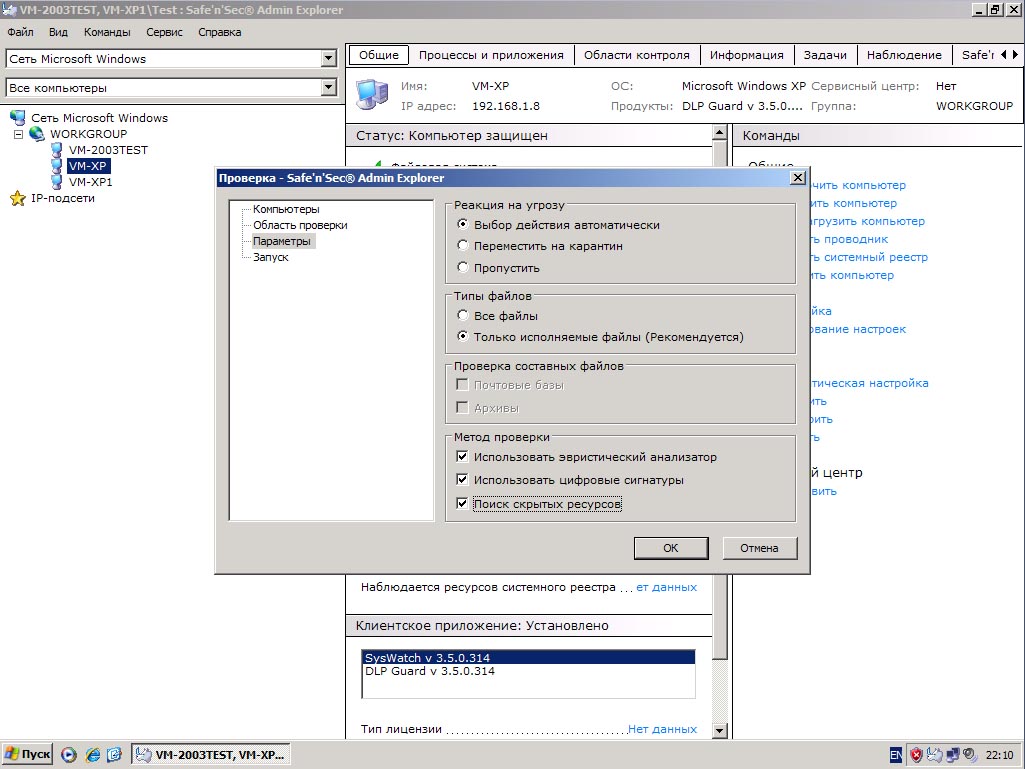This screenshot has width=1025, height=769.
Task: Click the VM-2003TEST computer icon
Action: 57,150
